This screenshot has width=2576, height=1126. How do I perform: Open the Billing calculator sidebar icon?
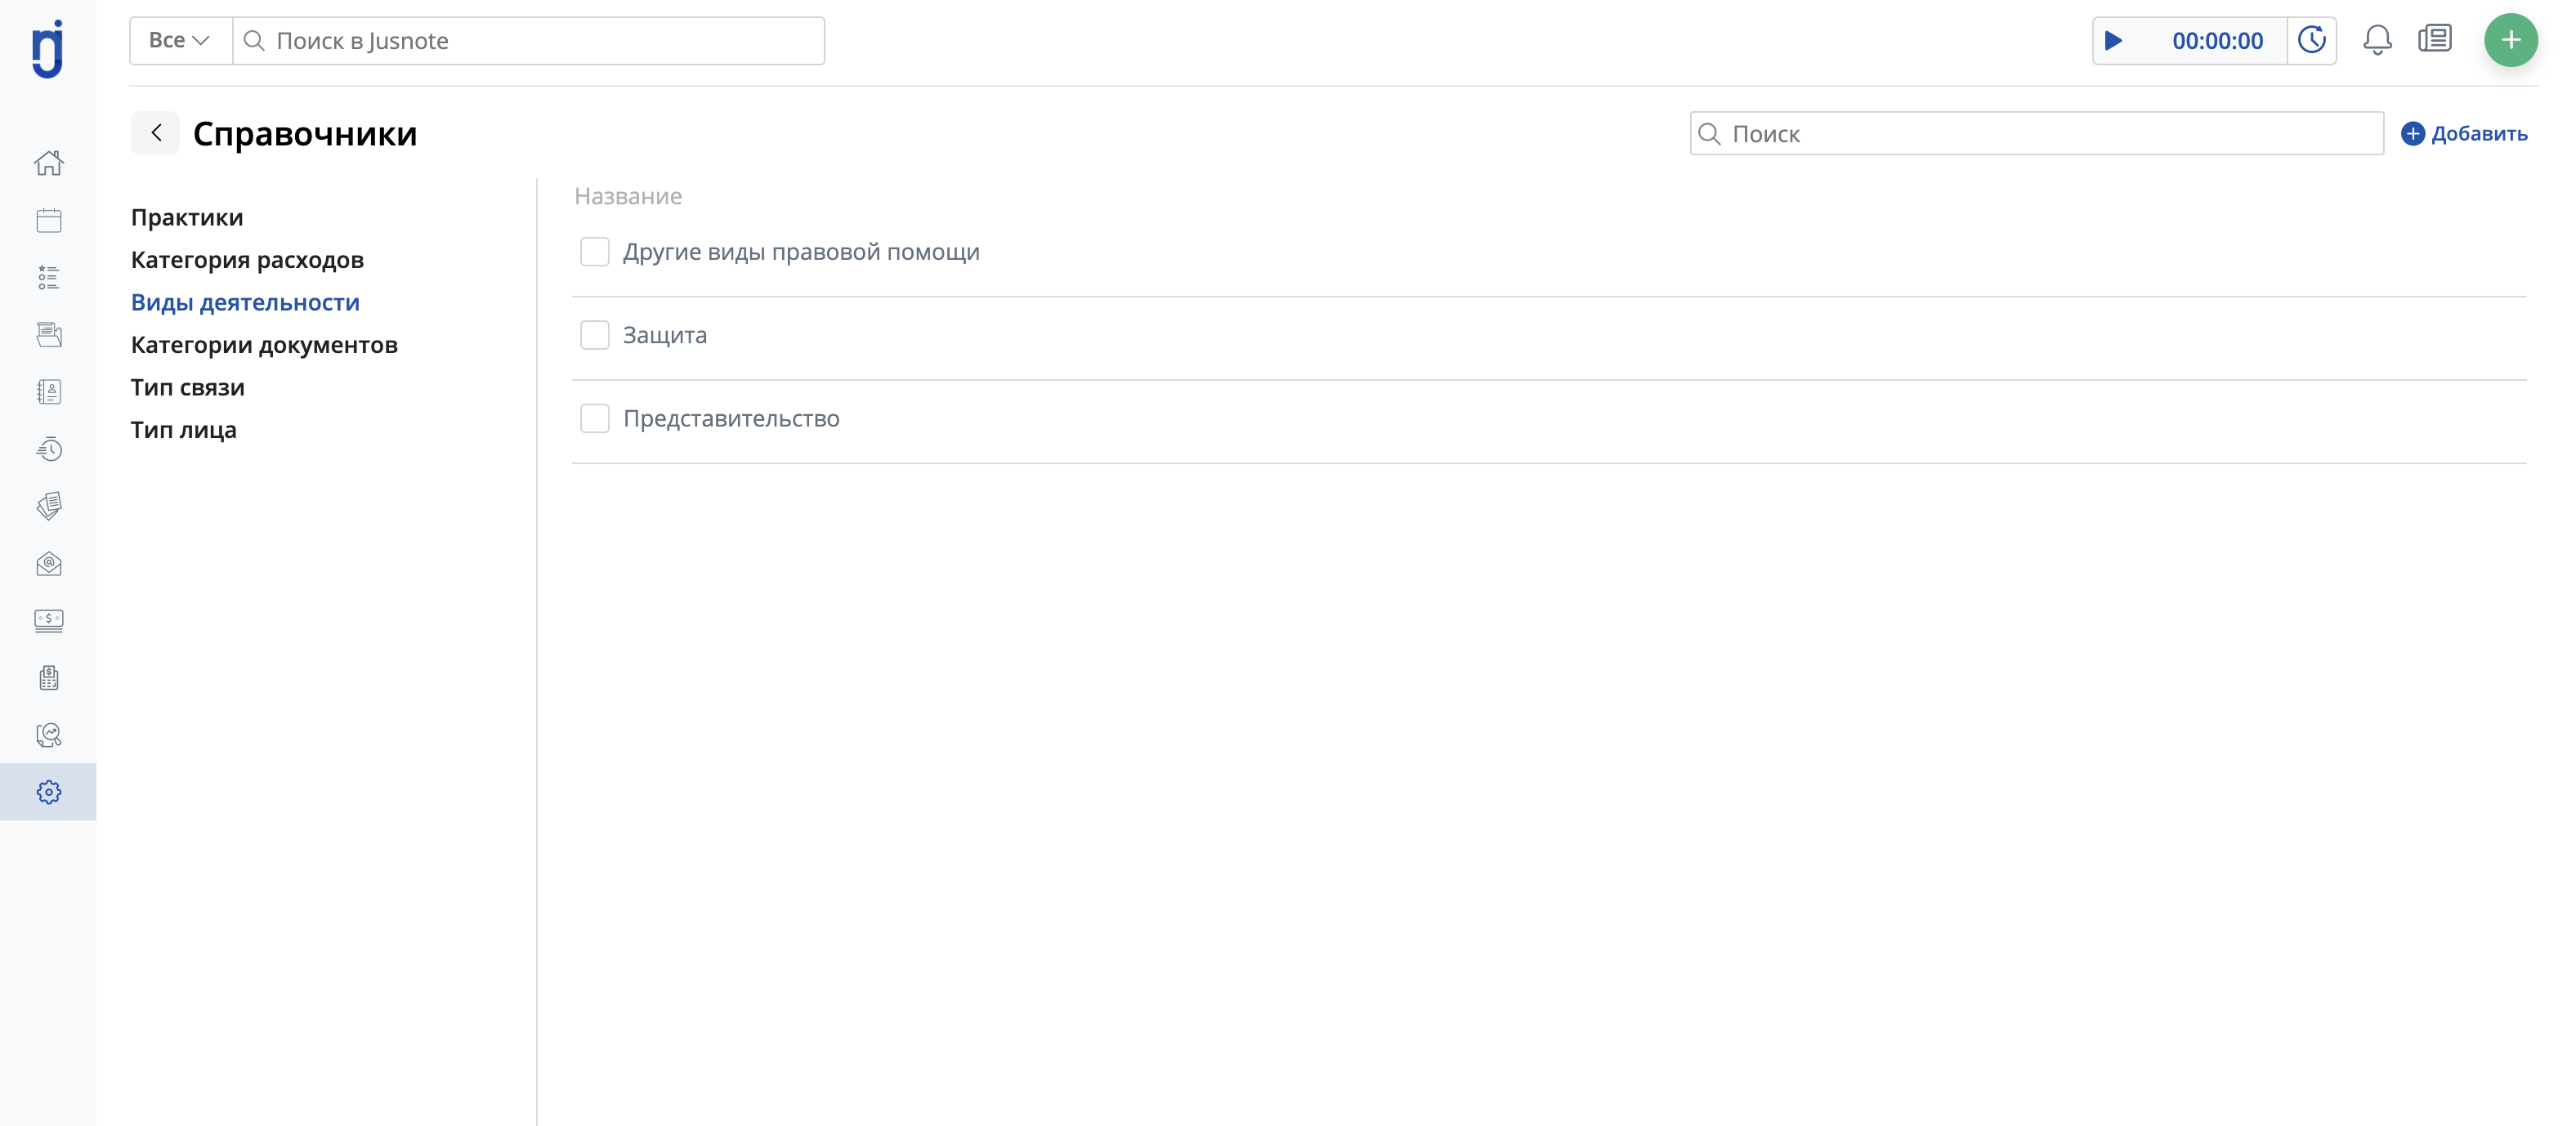[x=48, y=678]
